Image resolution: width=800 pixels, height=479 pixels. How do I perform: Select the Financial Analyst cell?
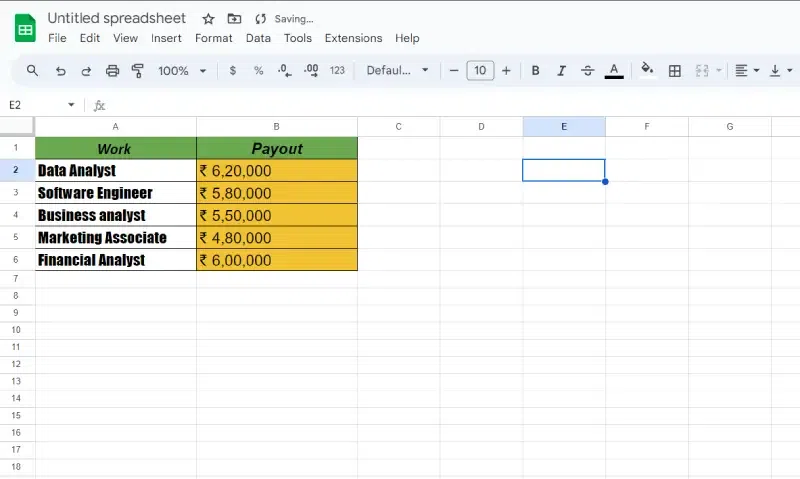(116, 260)
